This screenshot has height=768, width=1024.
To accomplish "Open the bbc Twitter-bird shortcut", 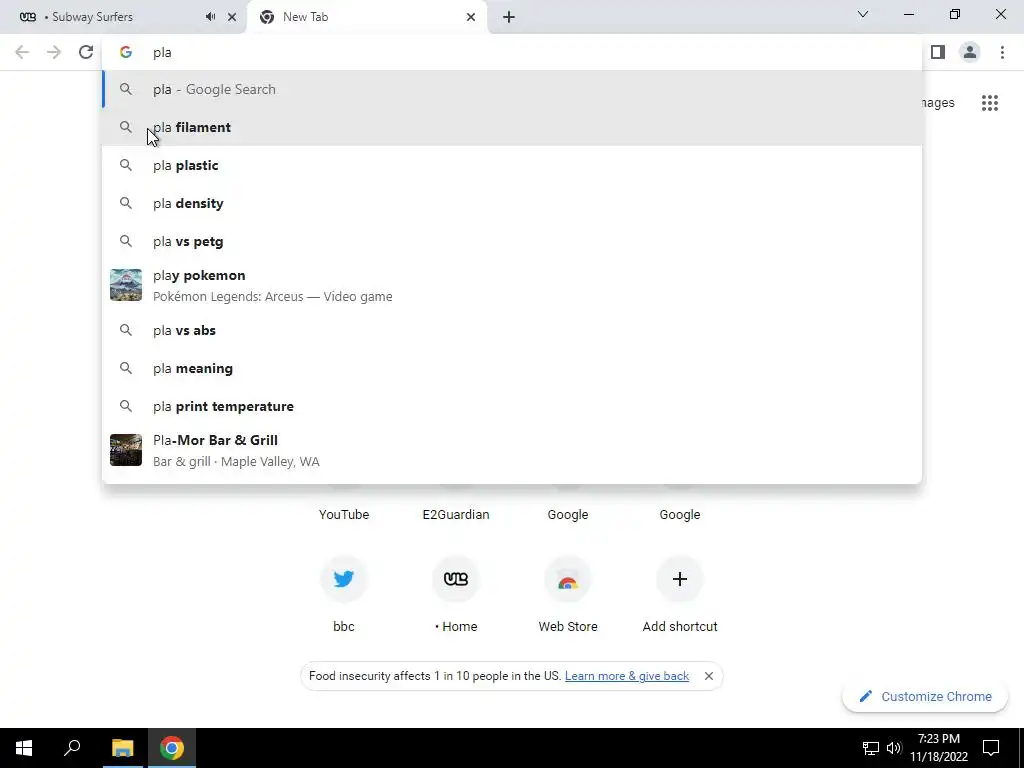I will click(x=344, y=595).
